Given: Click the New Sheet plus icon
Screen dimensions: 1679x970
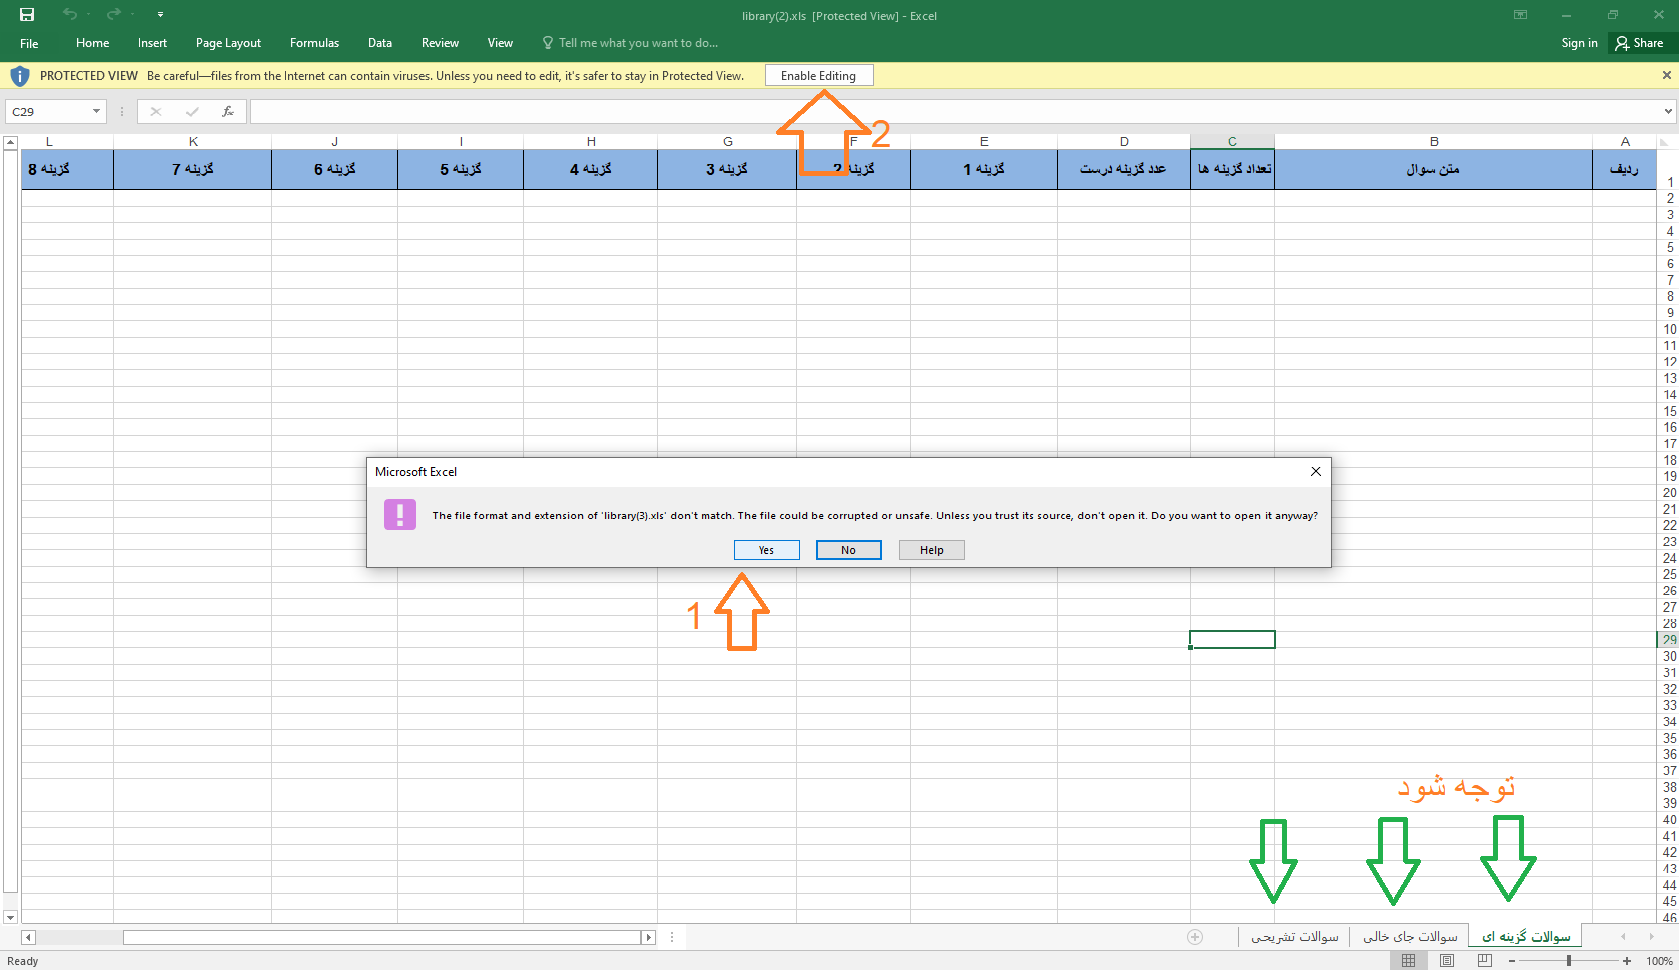Looking at the screenshot, I should click(x=1195, y=937).
